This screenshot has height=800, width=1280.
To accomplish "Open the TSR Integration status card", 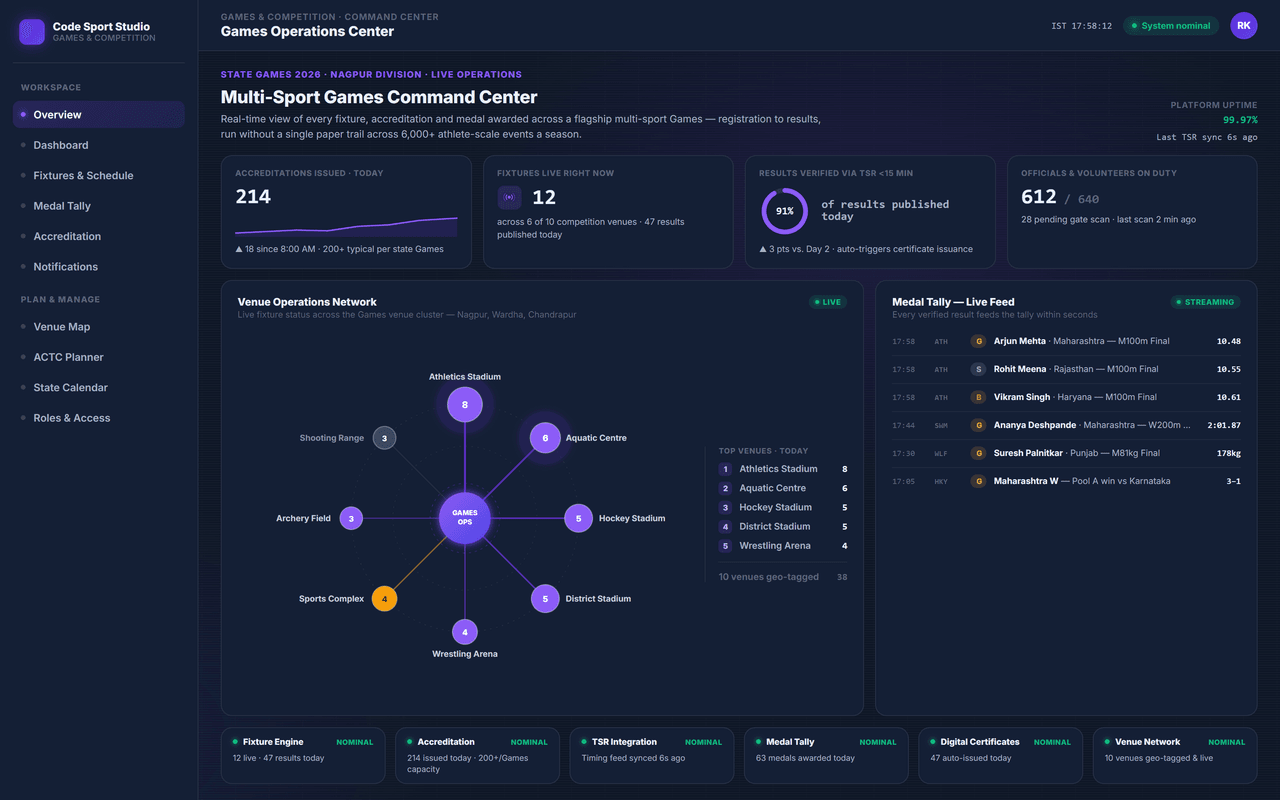I will [x=652, y=755].
